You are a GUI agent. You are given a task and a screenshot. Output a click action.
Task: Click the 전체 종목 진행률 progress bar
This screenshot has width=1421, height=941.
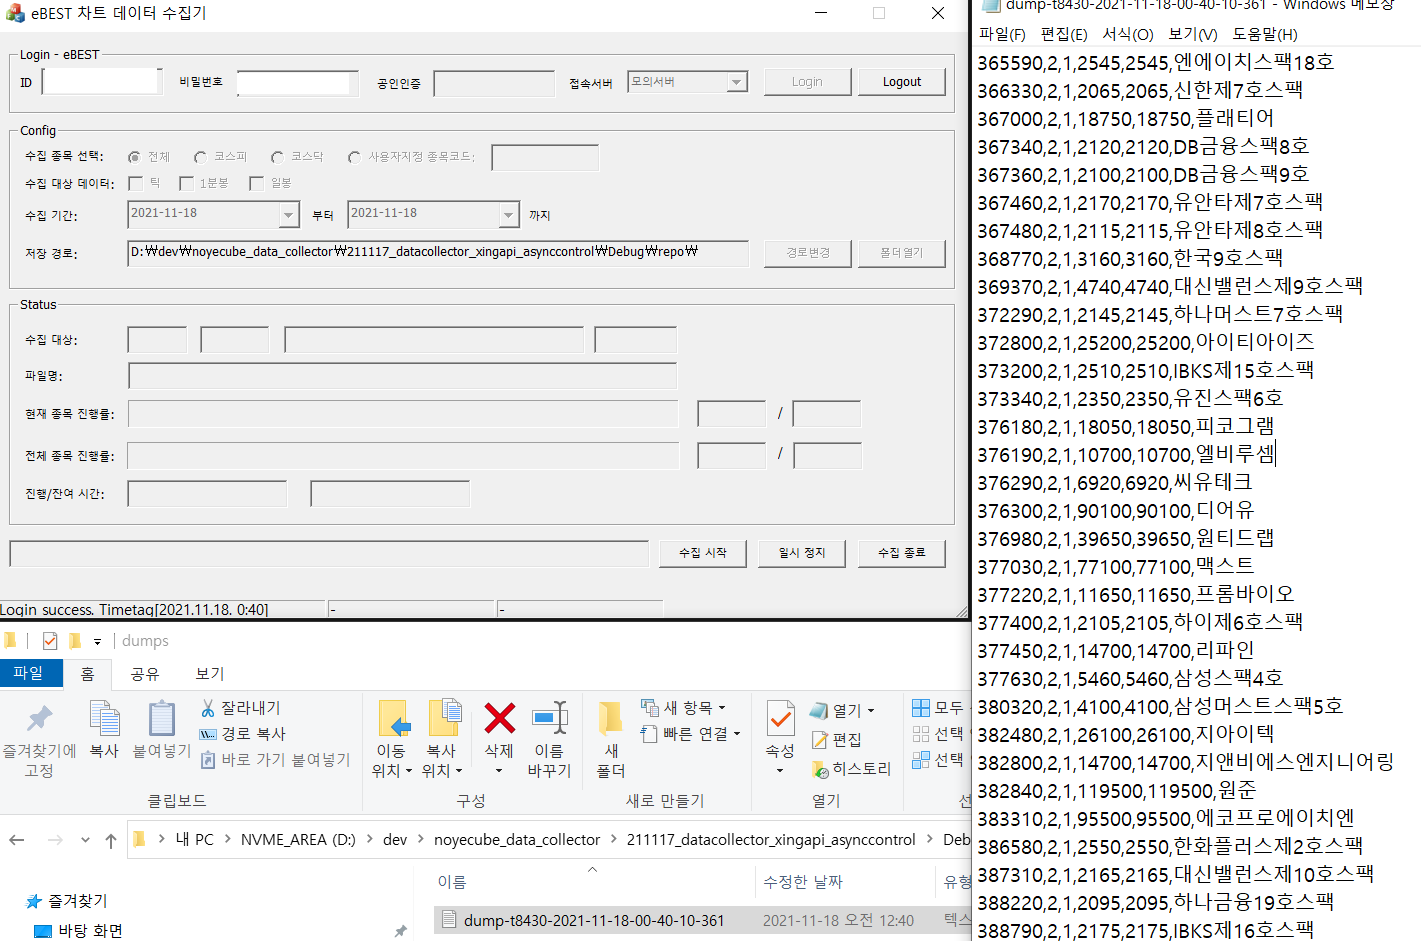(404, 456)
